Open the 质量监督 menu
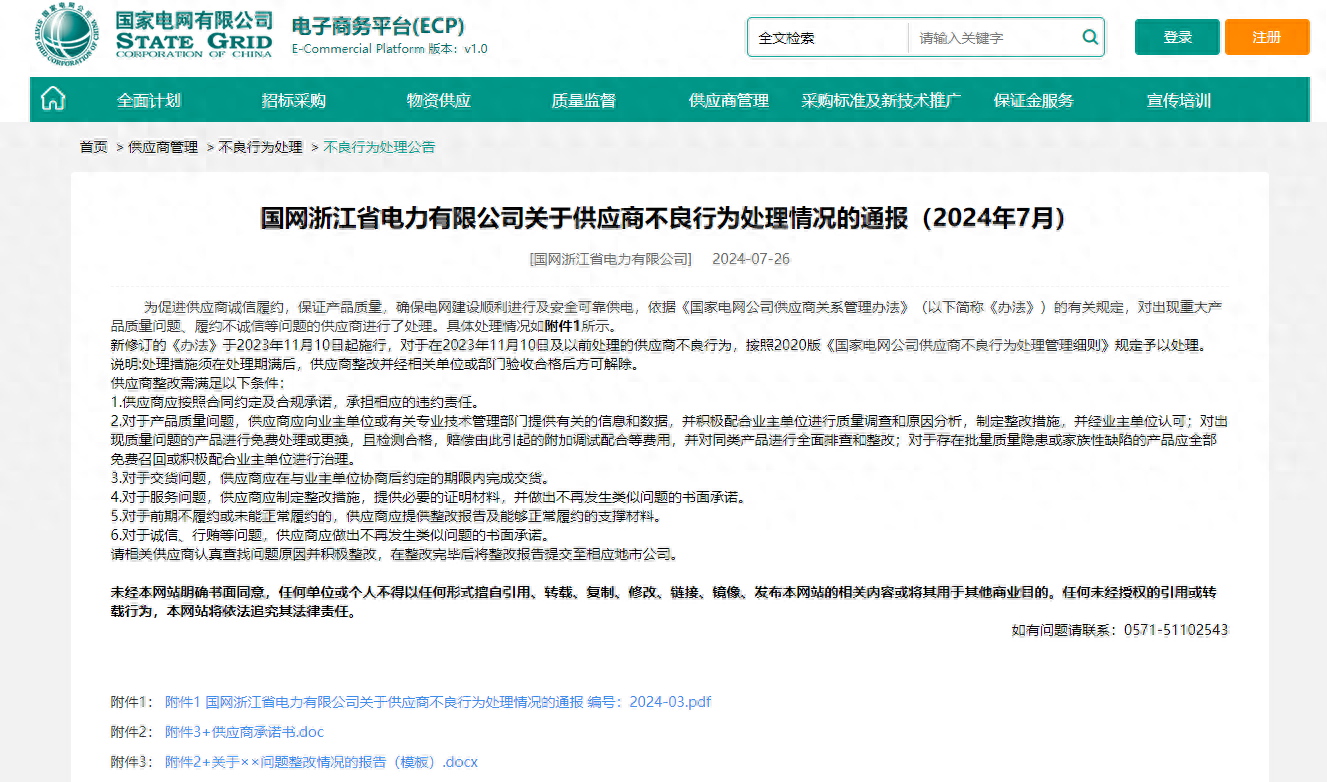Viewport: 1327px width, 782px height. click(583, 100)
